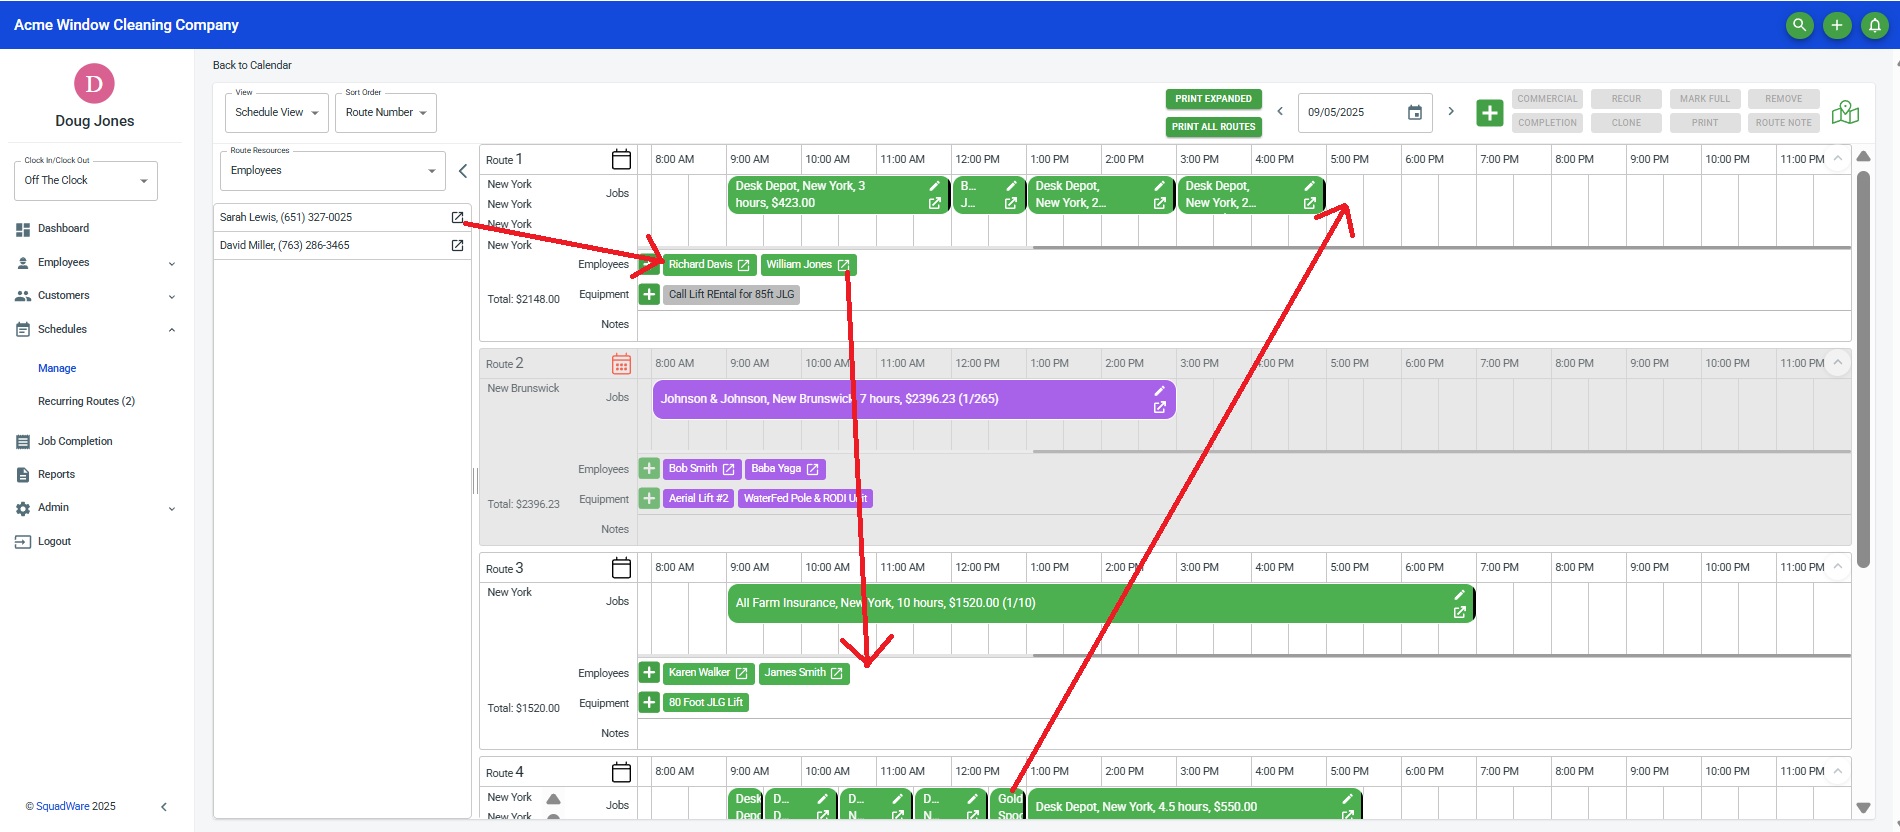Add an employee to Route 3
Viewport: 1900px width, 832px height.
[649, 673]
